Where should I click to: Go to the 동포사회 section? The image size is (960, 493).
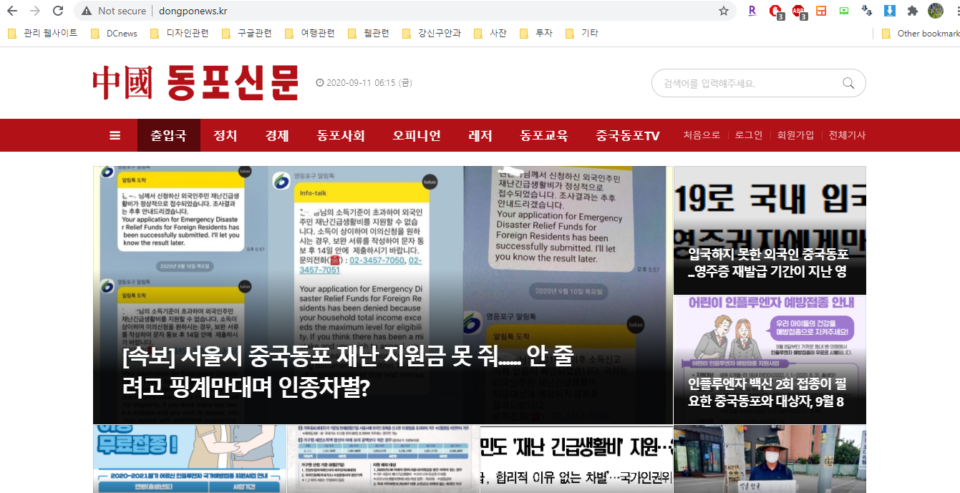[340, 136]
